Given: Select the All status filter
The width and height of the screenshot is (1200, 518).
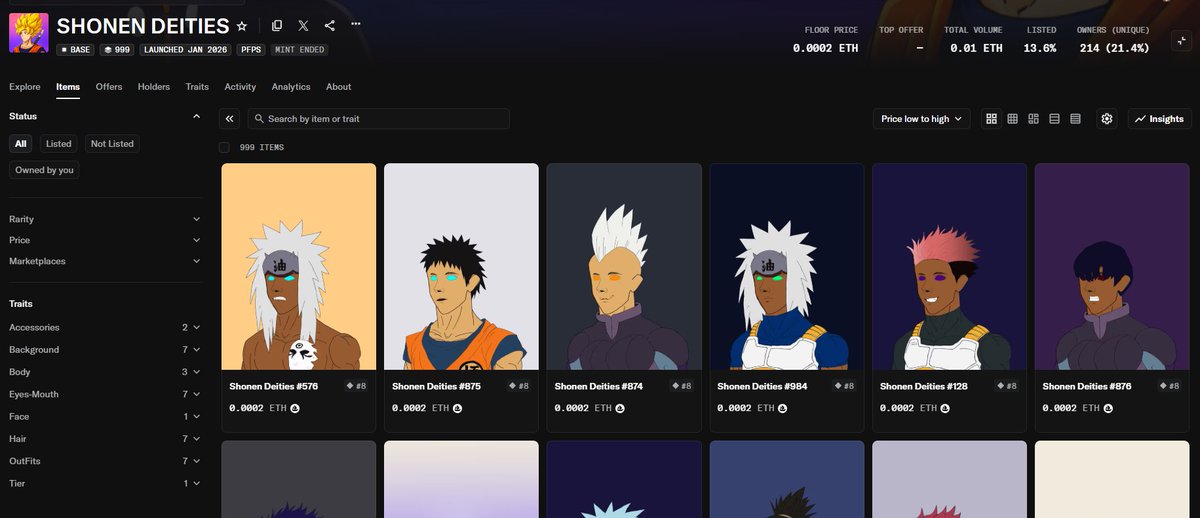Looking at the screenshot, I should pos(21,144).
